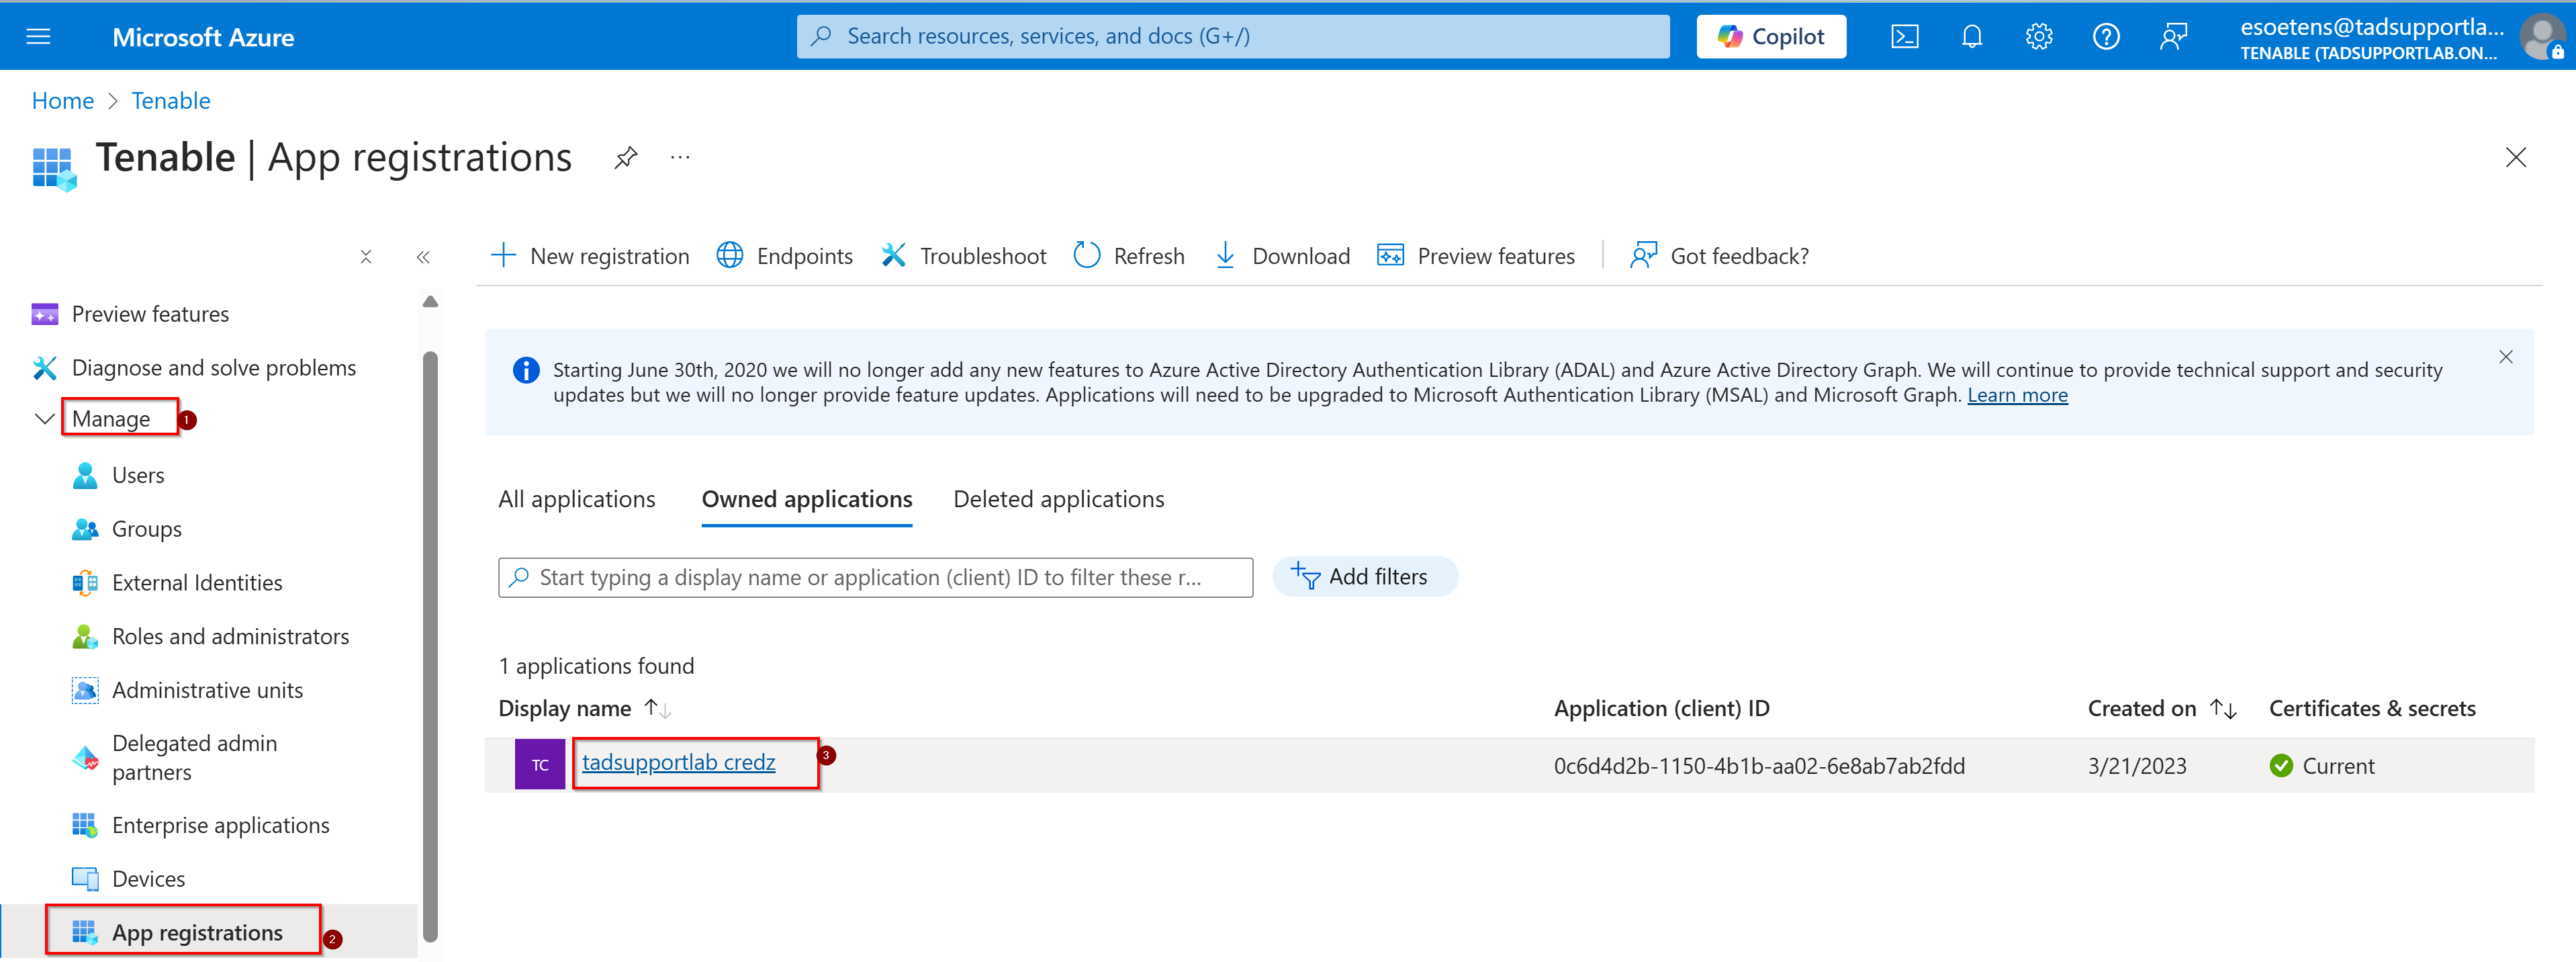Open the tadsupportlab credz application
This screenshot has width=2576, height=962.
(x=678, y=763)
